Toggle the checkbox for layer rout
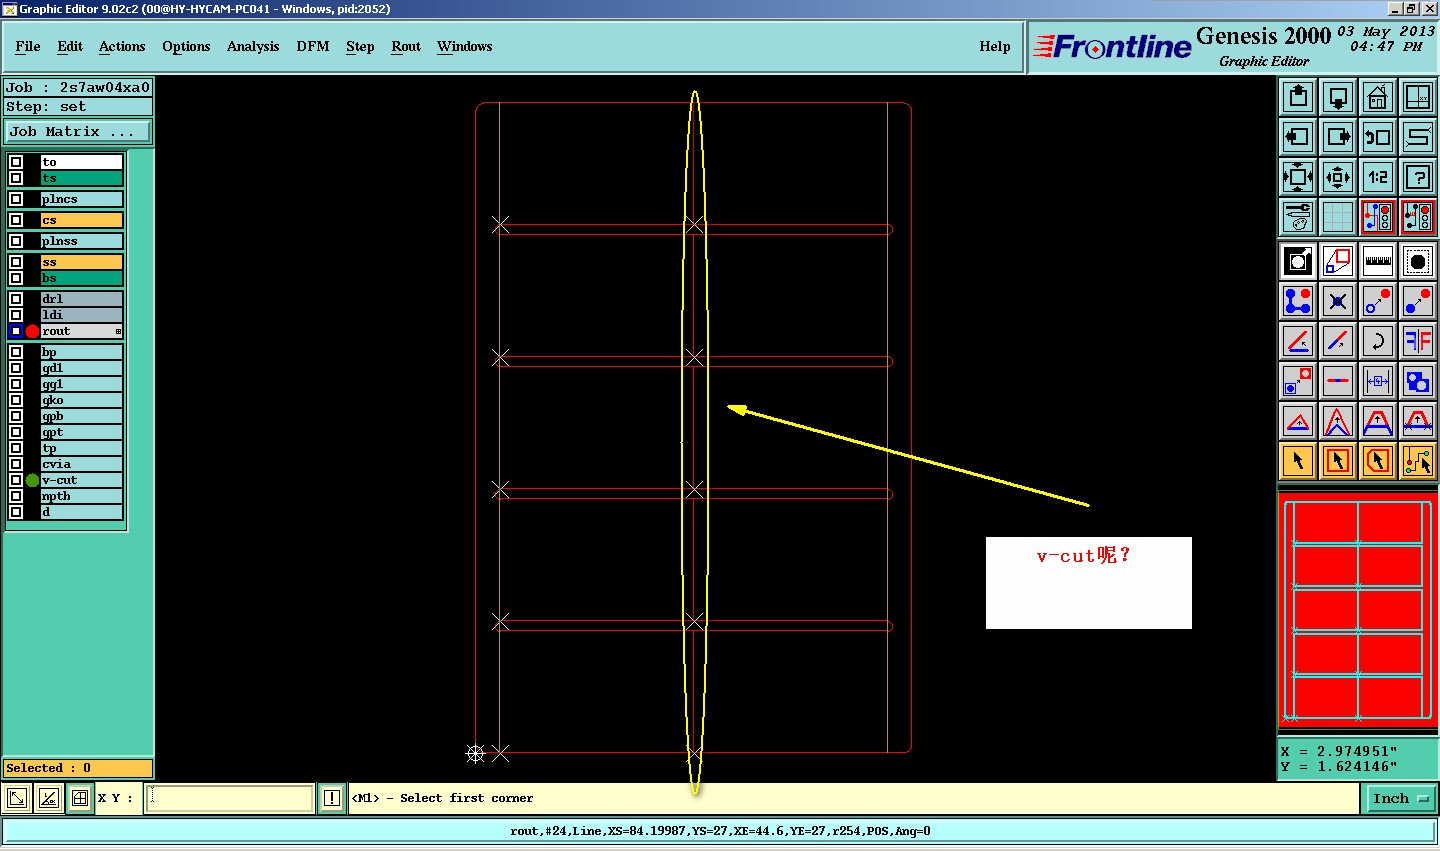Image resolution: width=1440 pixels, height=851 pixels. point(16,331)
